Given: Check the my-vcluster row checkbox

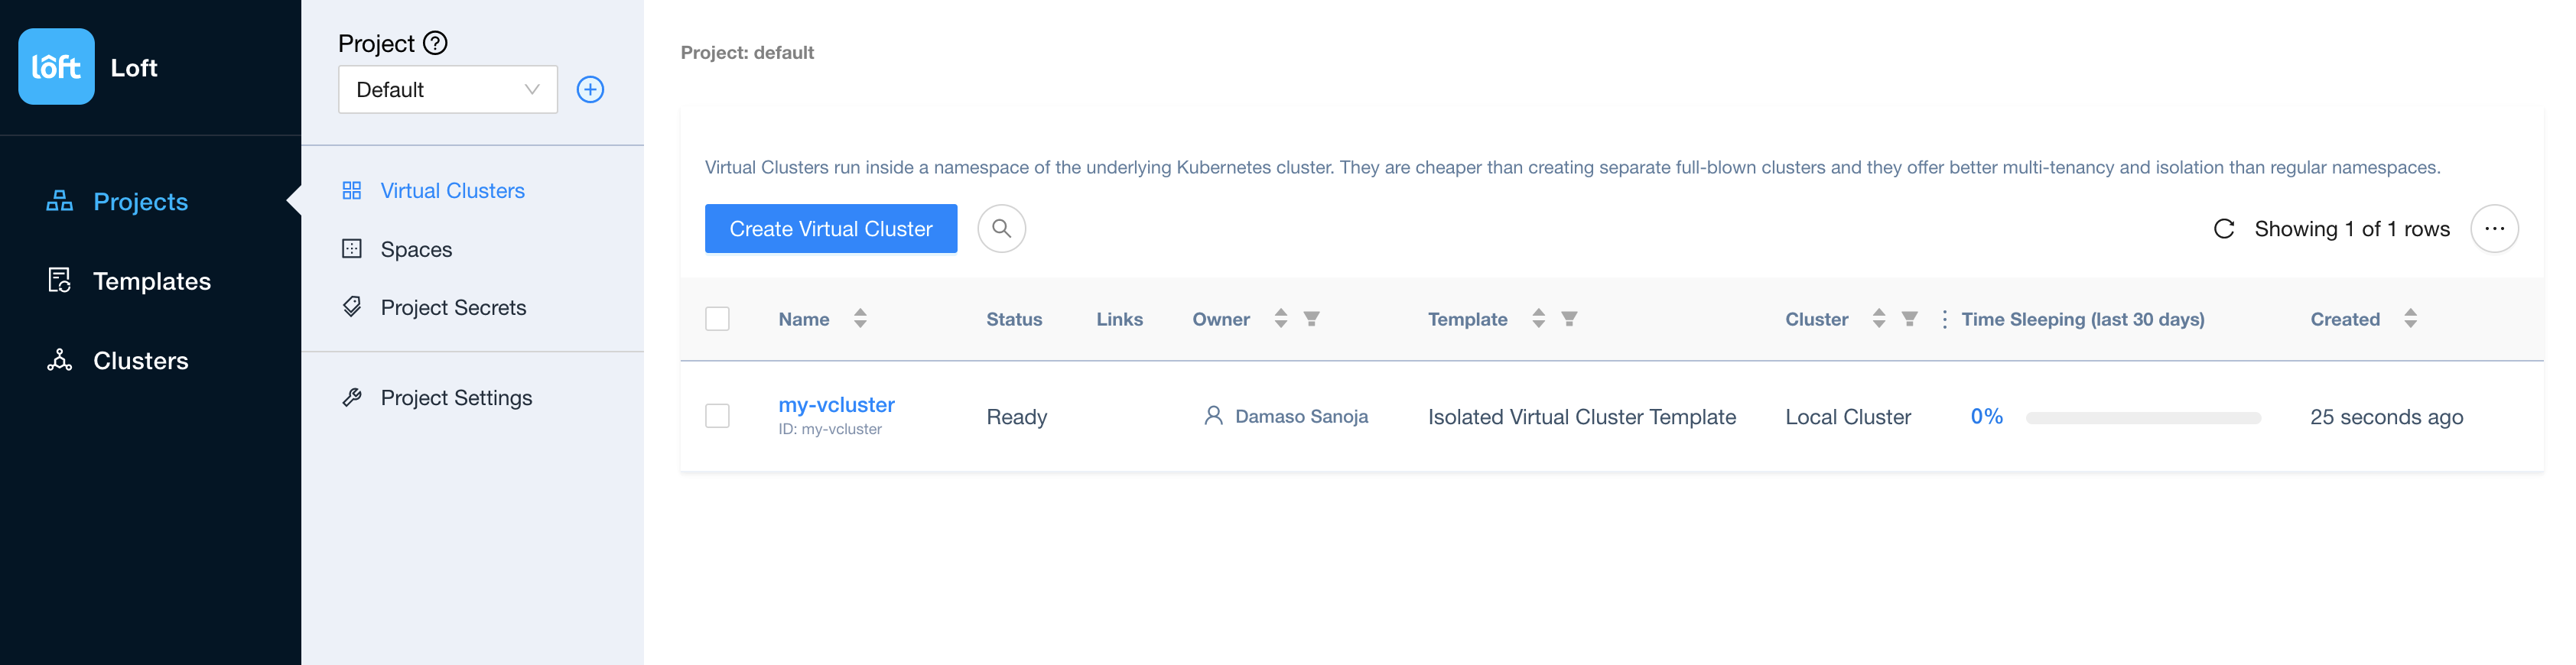Looking at the screenshot, I should (717, 416).
